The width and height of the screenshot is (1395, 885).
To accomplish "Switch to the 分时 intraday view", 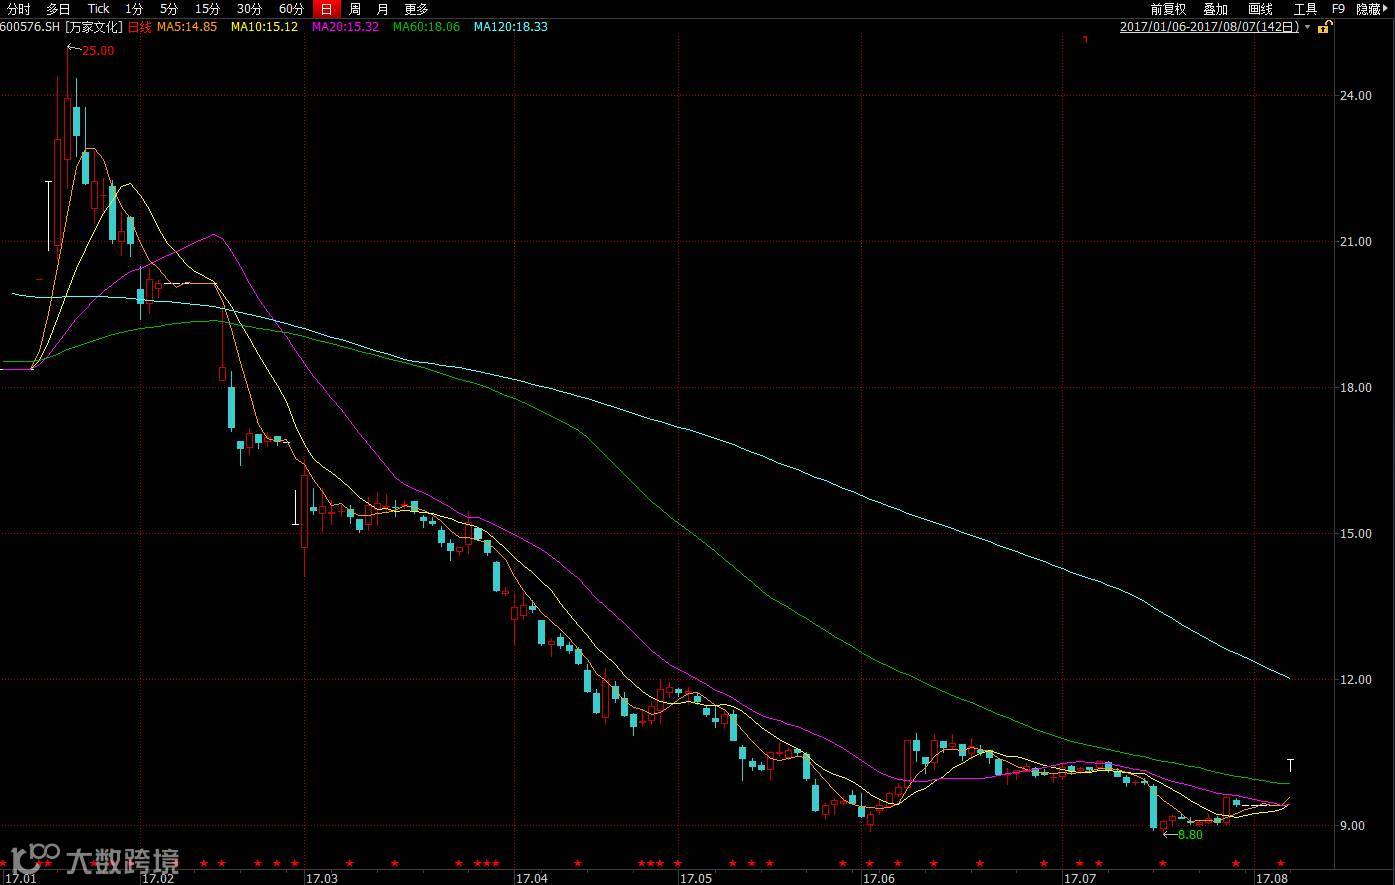I will (19, 9).
